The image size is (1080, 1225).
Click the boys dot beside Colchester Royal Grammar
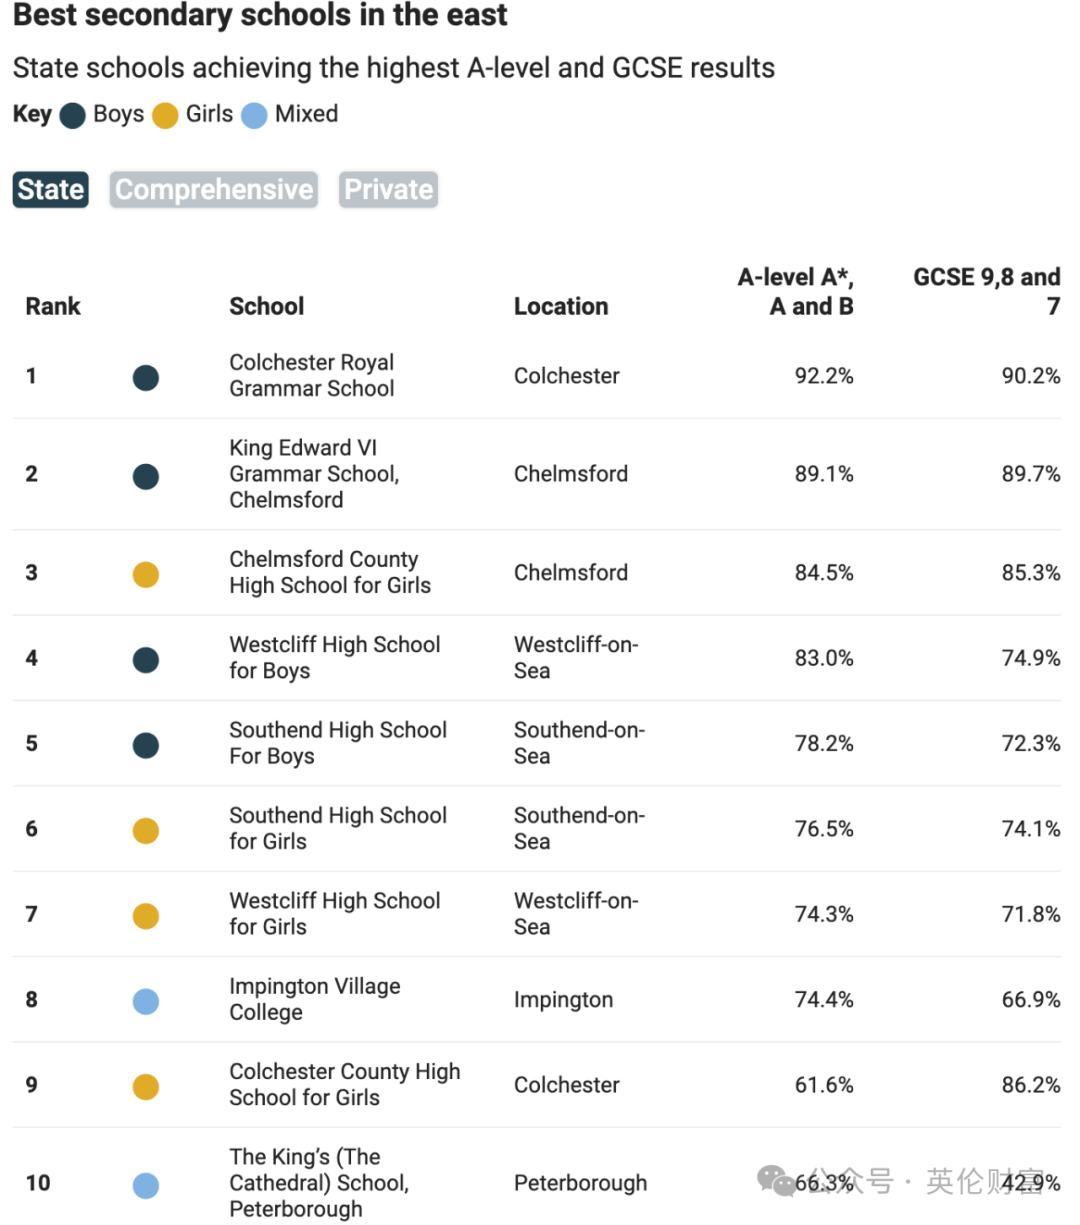[146, 377]
